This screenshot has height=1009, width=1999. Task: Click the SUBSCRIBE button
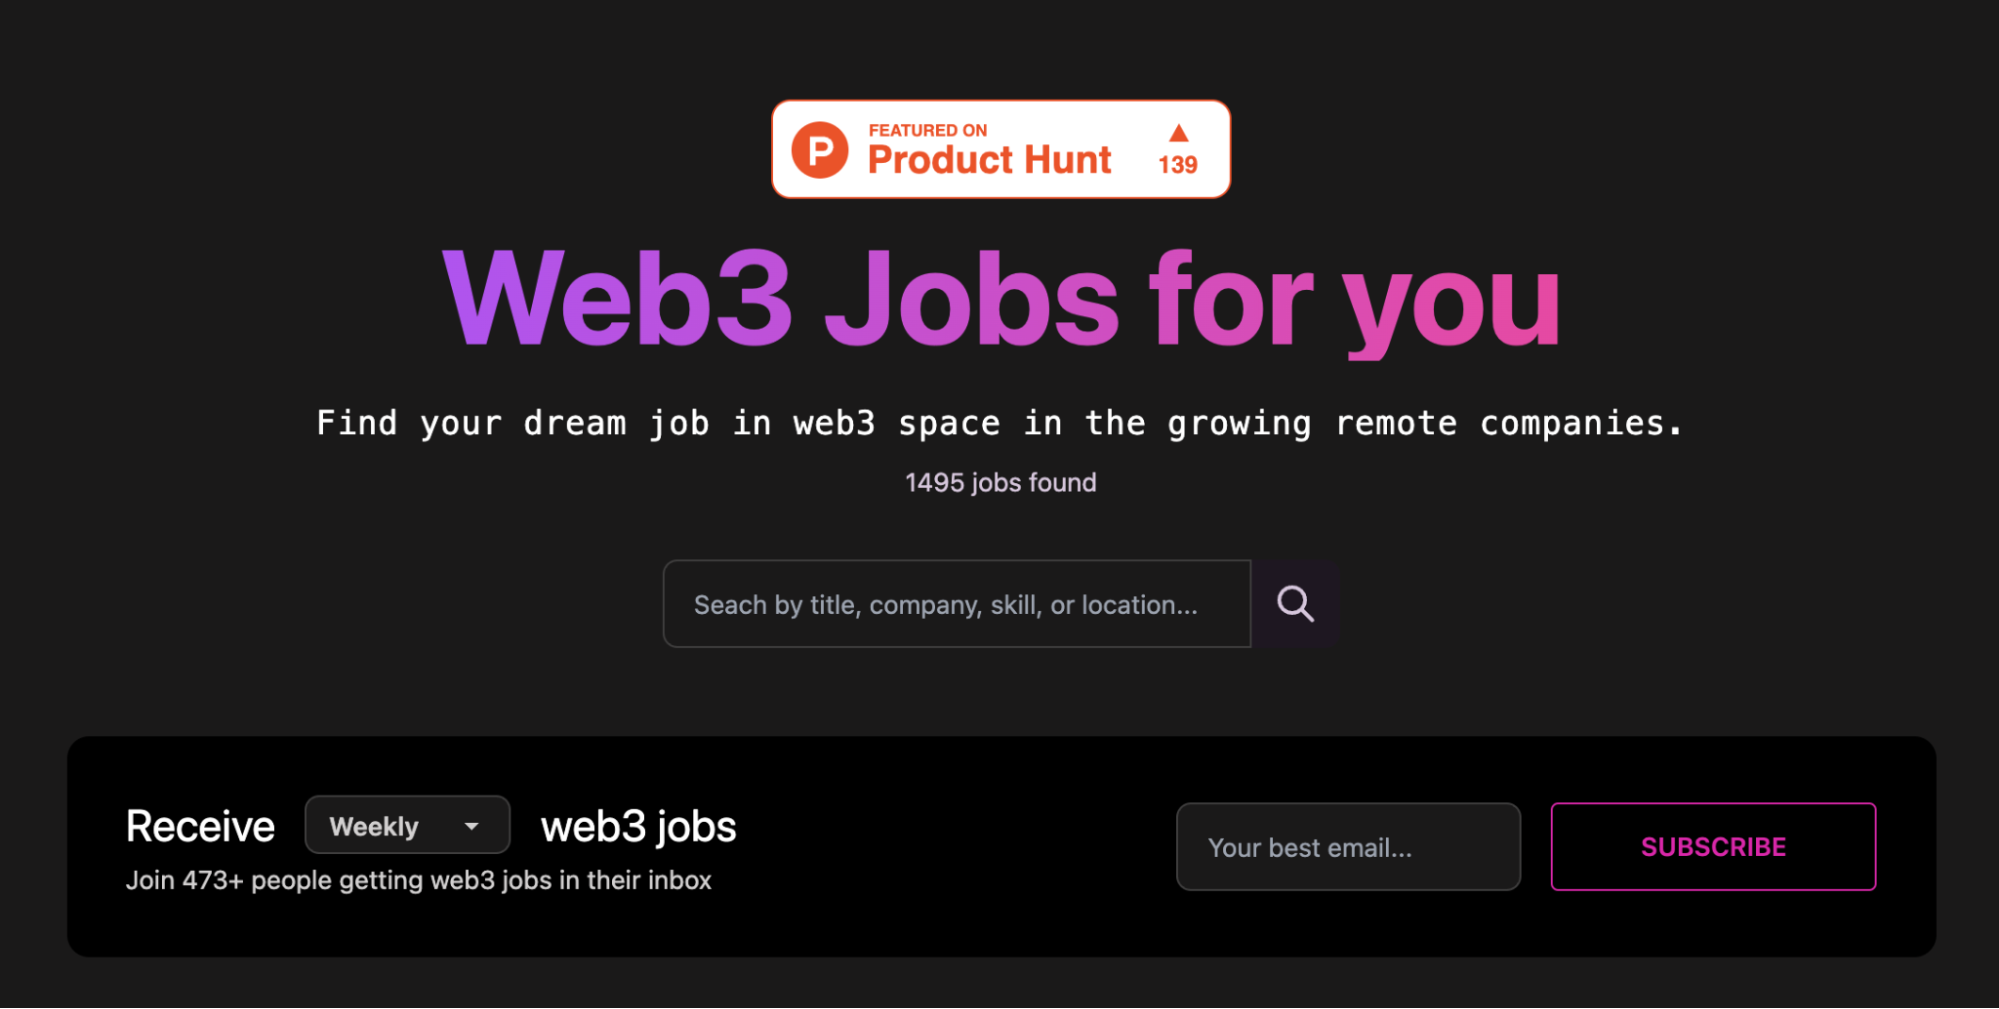[1713, 847]
